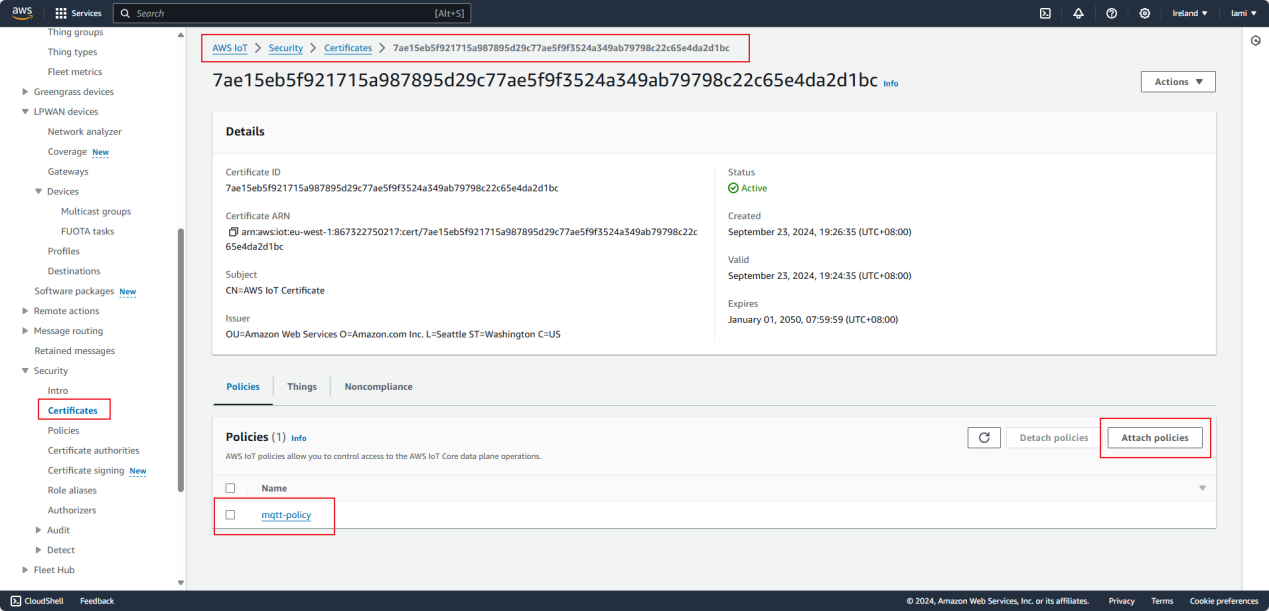Switch to the Noncompliance tab

(378, 386)
